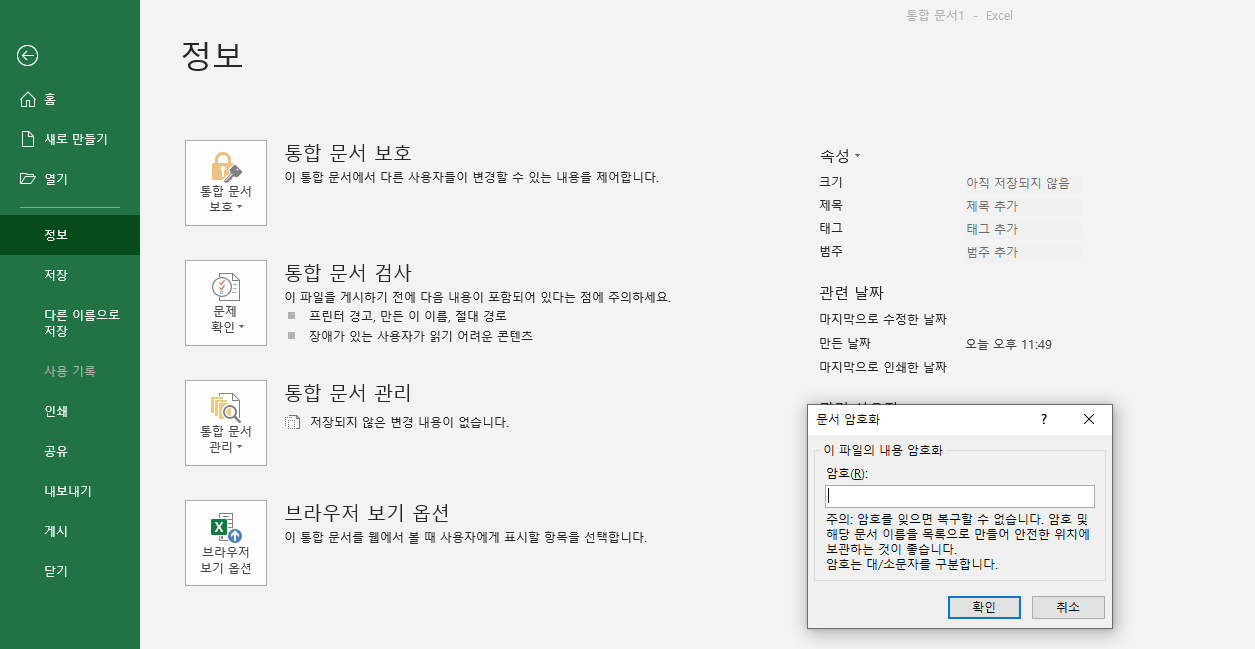Select the 정보 menu item
Image resolution: width=1255 pixels, height=649 pixels.
[70, 235]
